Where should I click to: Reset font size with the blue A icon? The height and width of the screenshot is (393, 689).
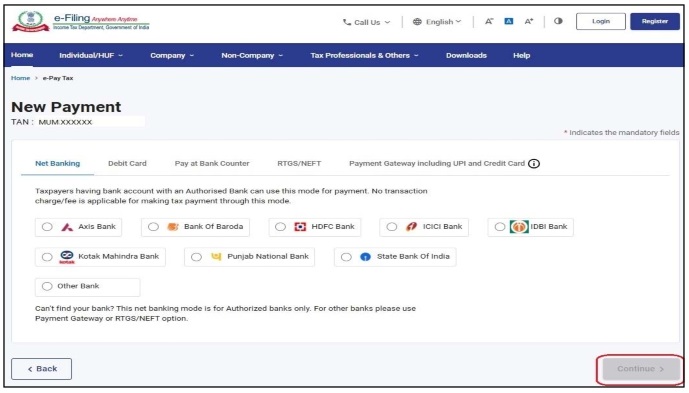point(509,21)
